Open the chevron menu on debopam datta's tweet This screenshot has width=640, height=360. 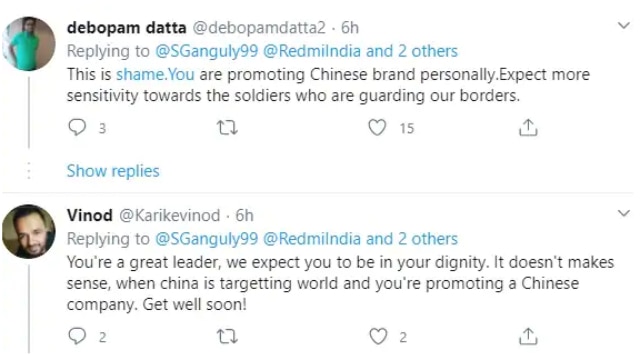pos(624,26)
